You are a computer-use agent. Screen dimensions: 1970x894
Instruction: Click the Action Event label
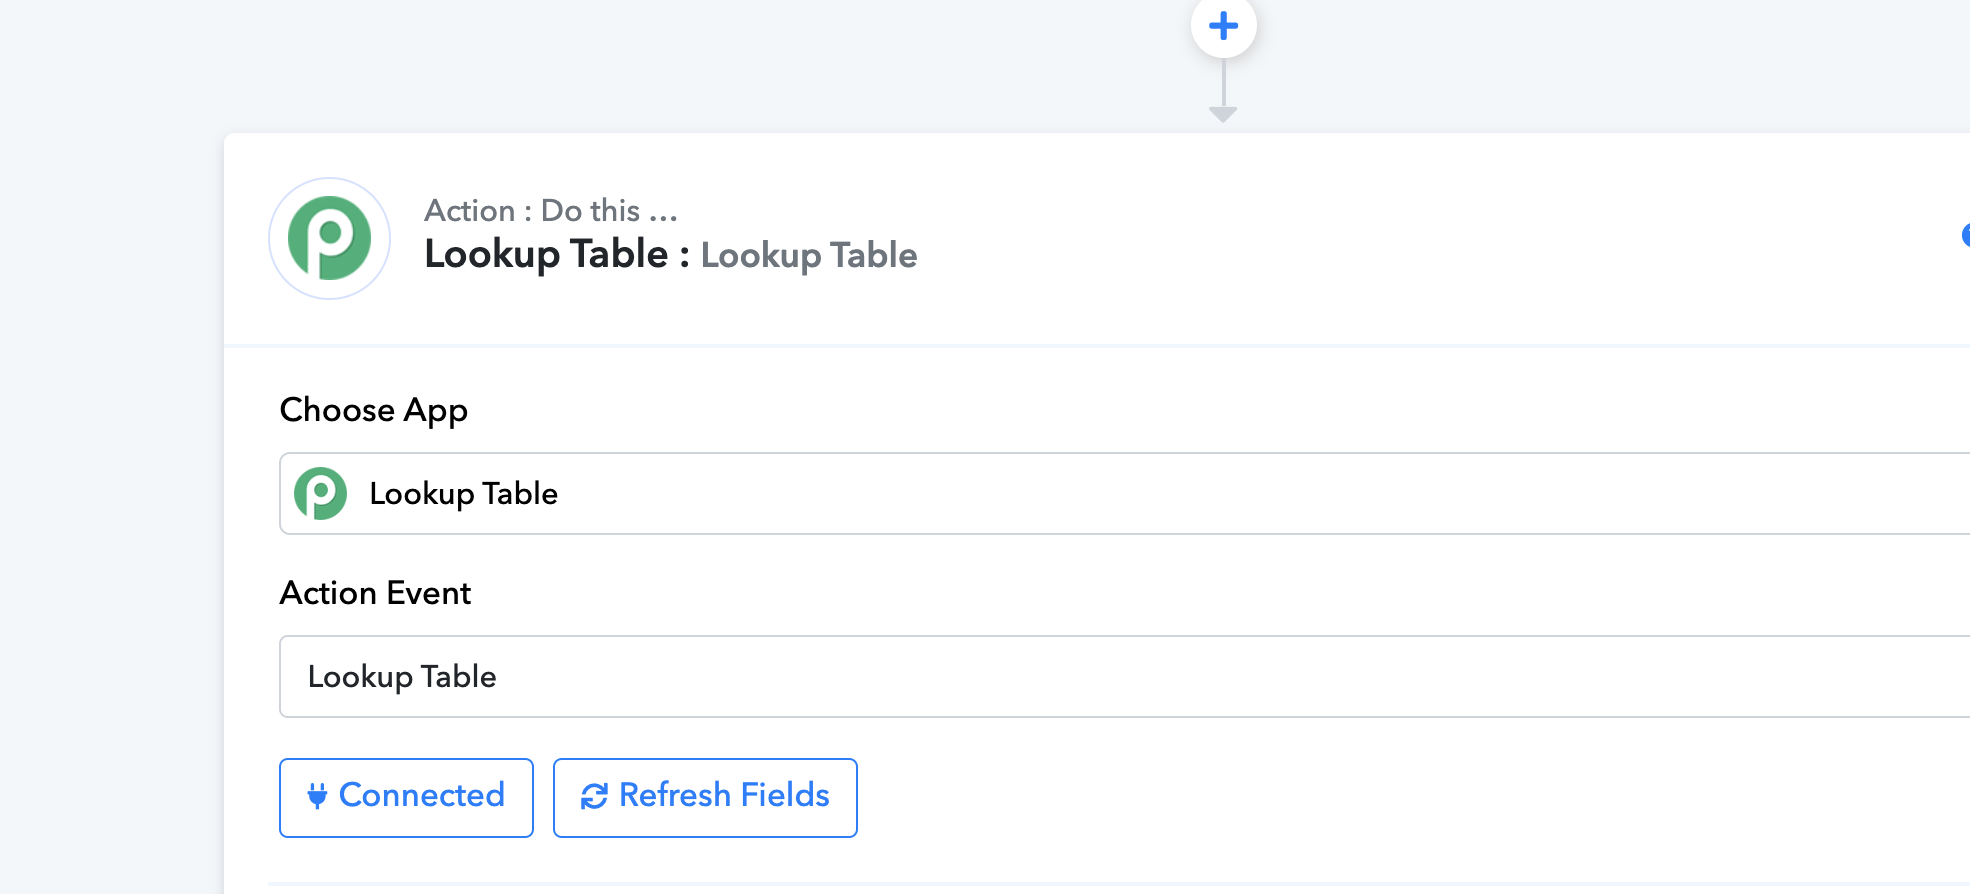coord(375,593)
